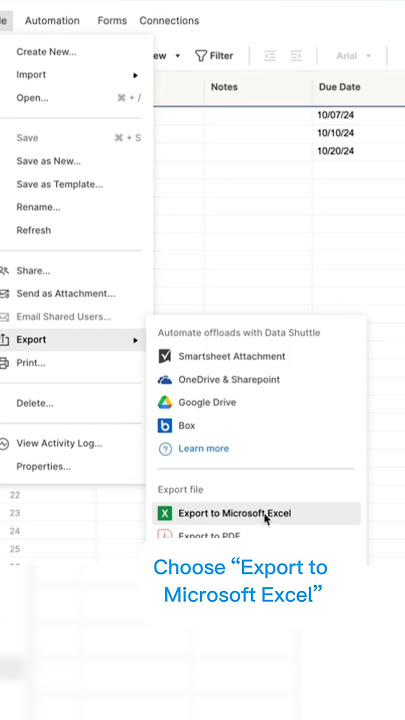Select Save as Template menu entry
The height and width of the screenshot is (720, 405).
pyautogui.click(x=60, y=184)
